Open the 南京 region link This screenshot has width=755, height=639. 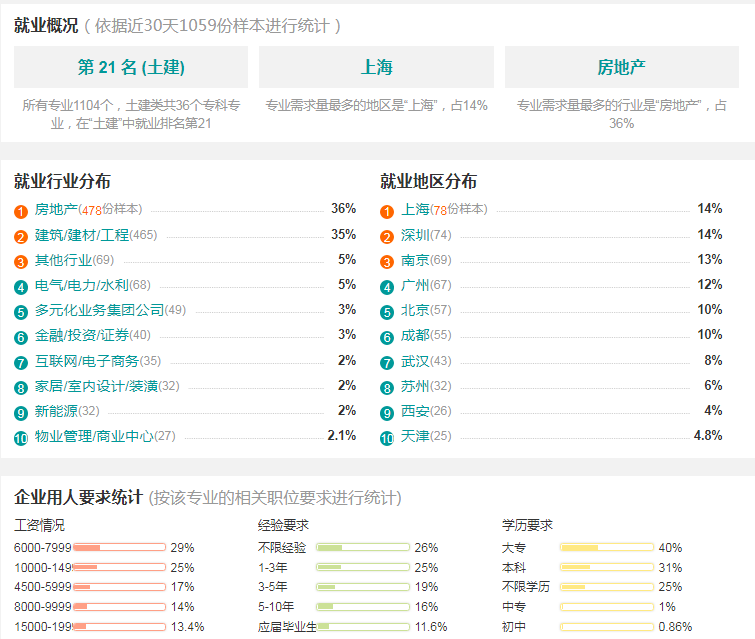pos(415,260)
